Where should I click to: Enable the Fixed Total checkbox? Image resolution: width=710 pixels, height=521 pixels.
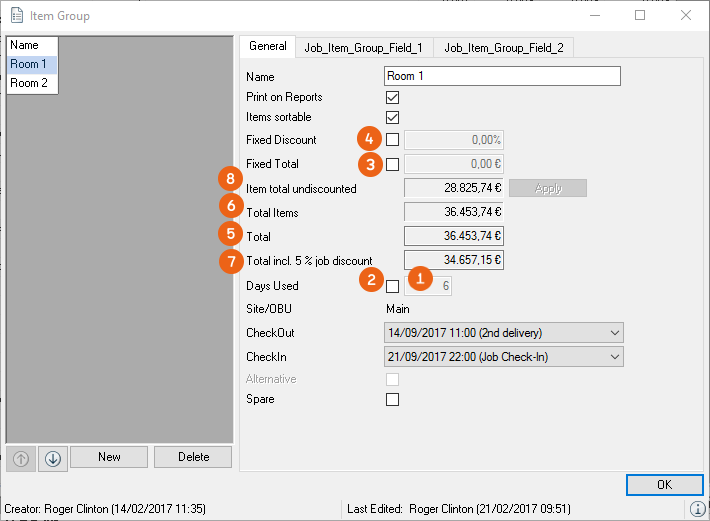coord(392,164)
